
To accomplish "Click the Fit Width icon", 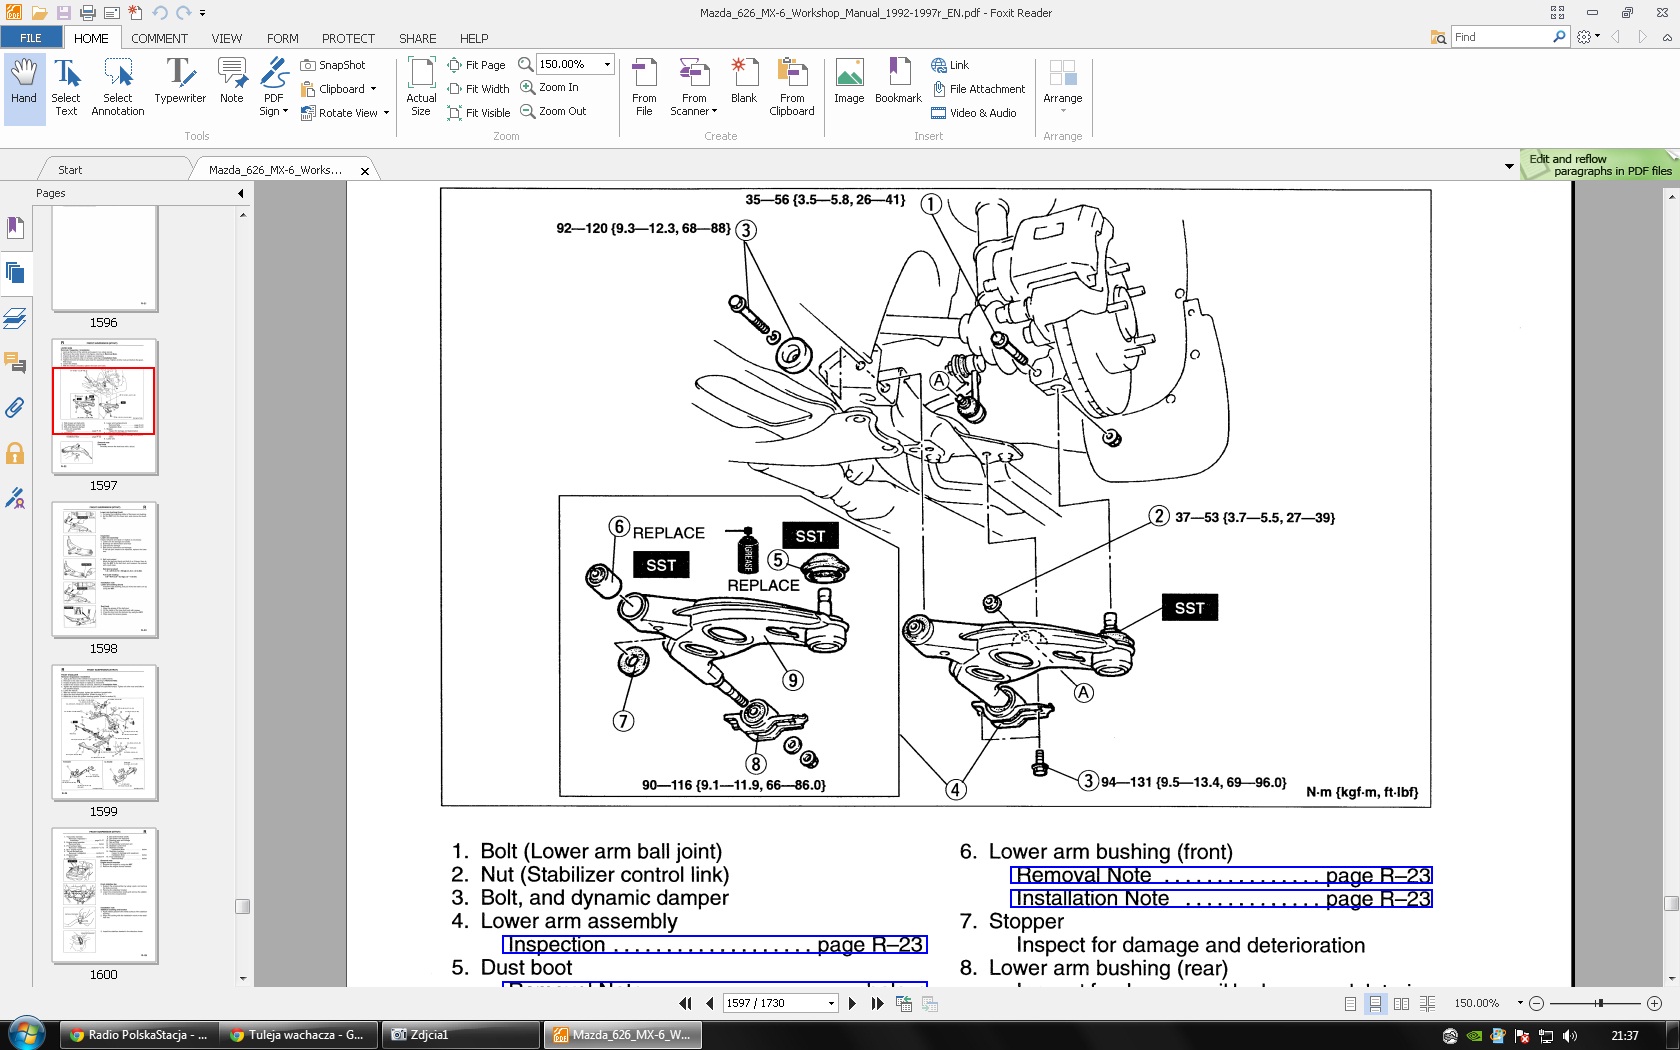I will (x=455, y=89).
